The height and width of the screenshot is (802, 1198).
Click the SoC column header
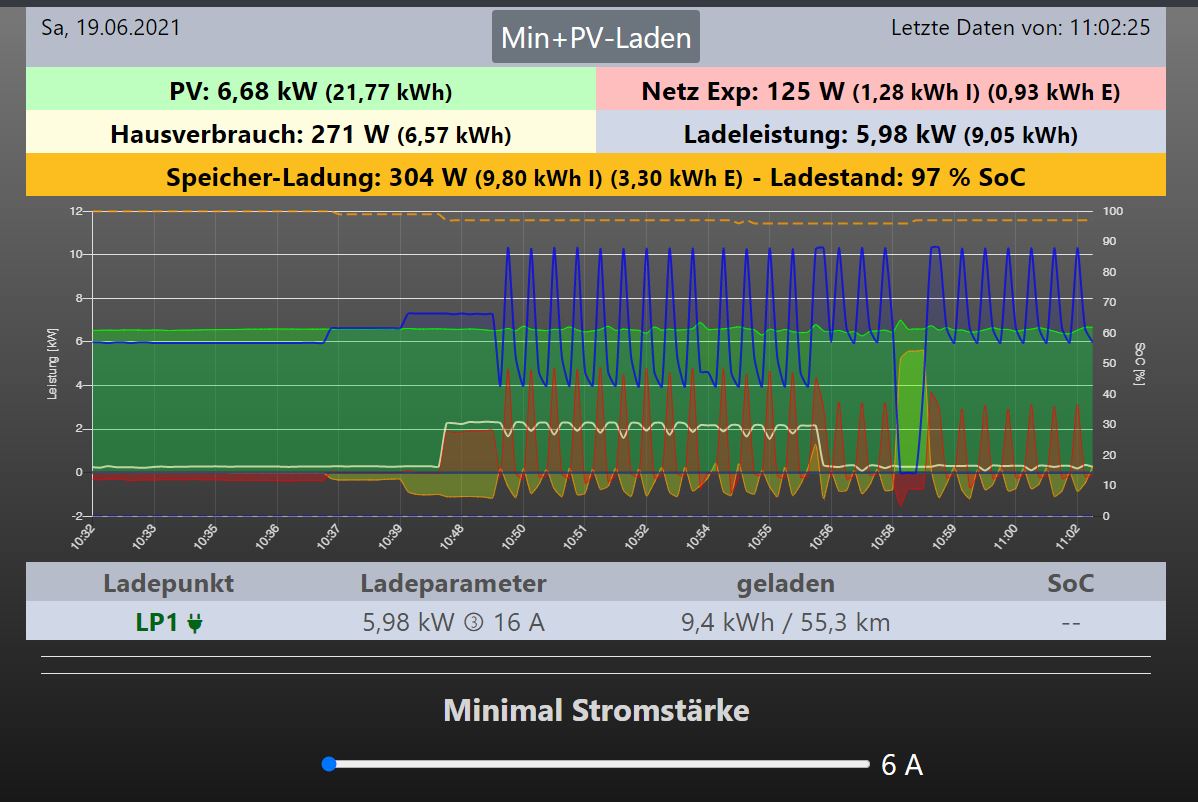pyautogui.click(x=1070, y=583)
